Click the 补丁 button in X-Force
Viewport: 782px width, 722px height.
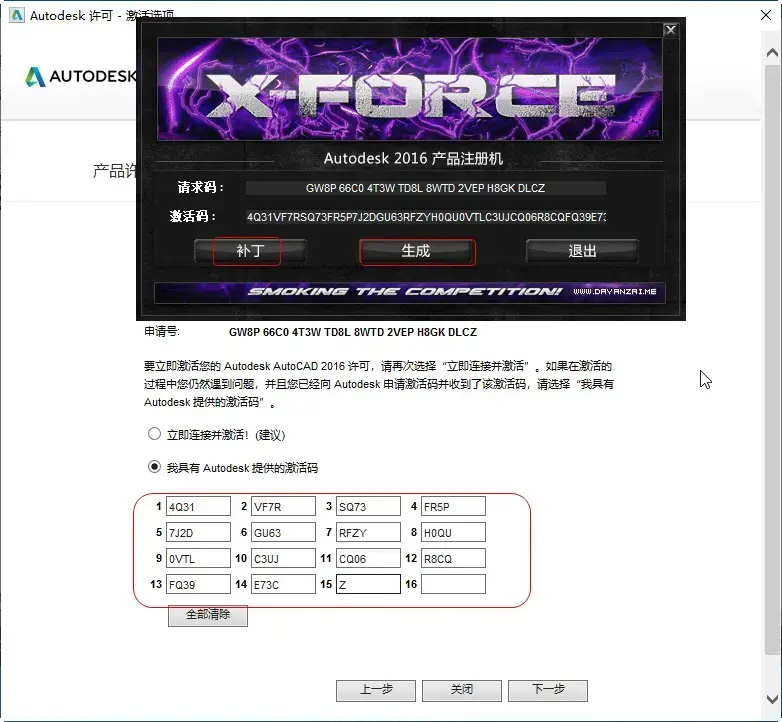coord(250,251)
